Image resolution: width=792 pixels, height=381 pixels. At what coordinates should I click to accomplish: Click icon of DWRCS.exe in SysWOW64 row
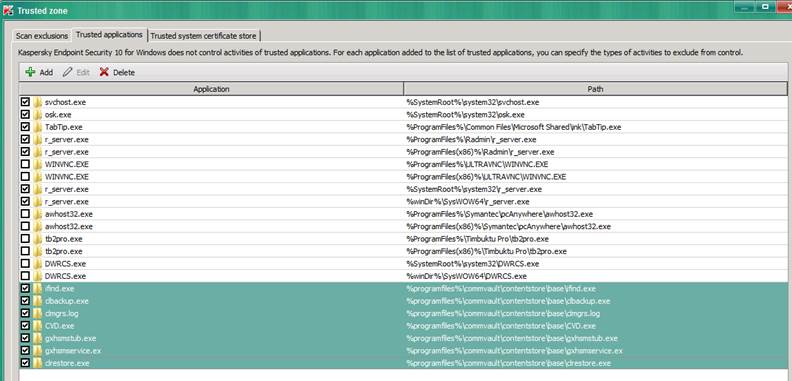[x=38, y=276]
